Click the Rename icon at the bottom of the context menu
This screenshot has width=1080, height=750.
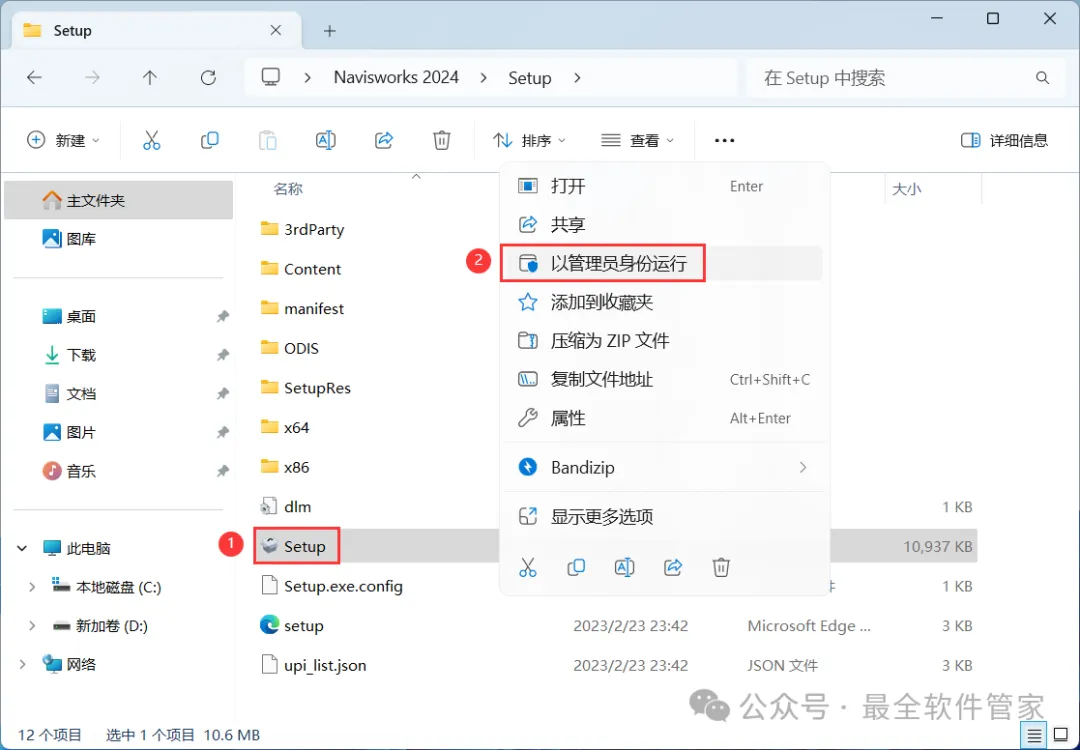624,567
